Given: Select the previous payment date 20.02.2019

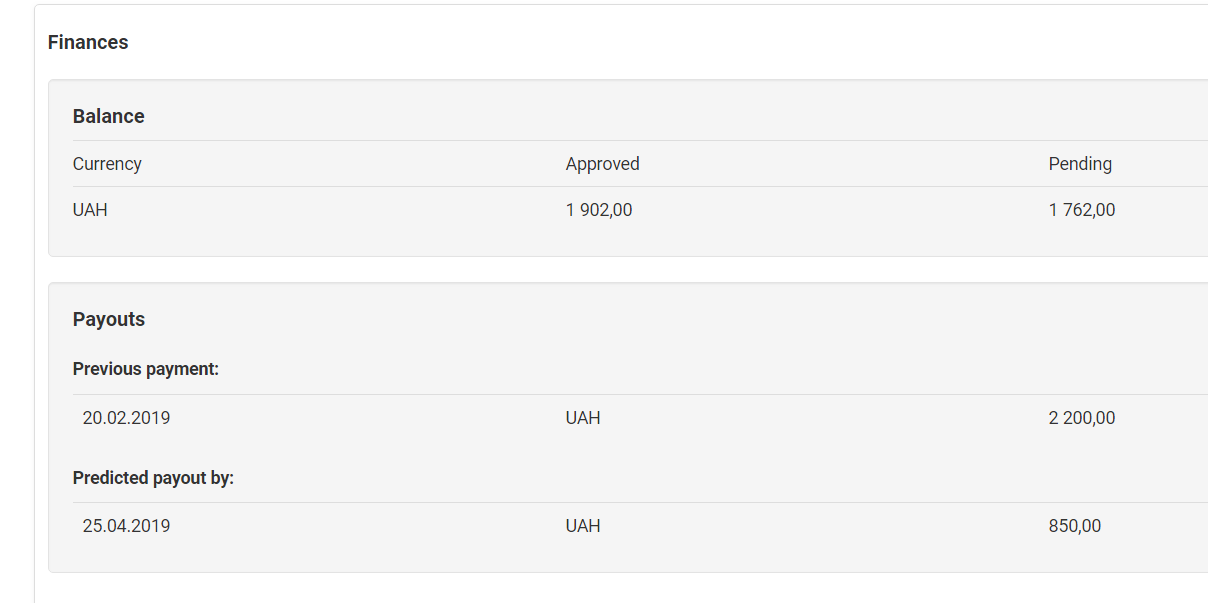Looking at the screenshot, I should tap(126, 418).
